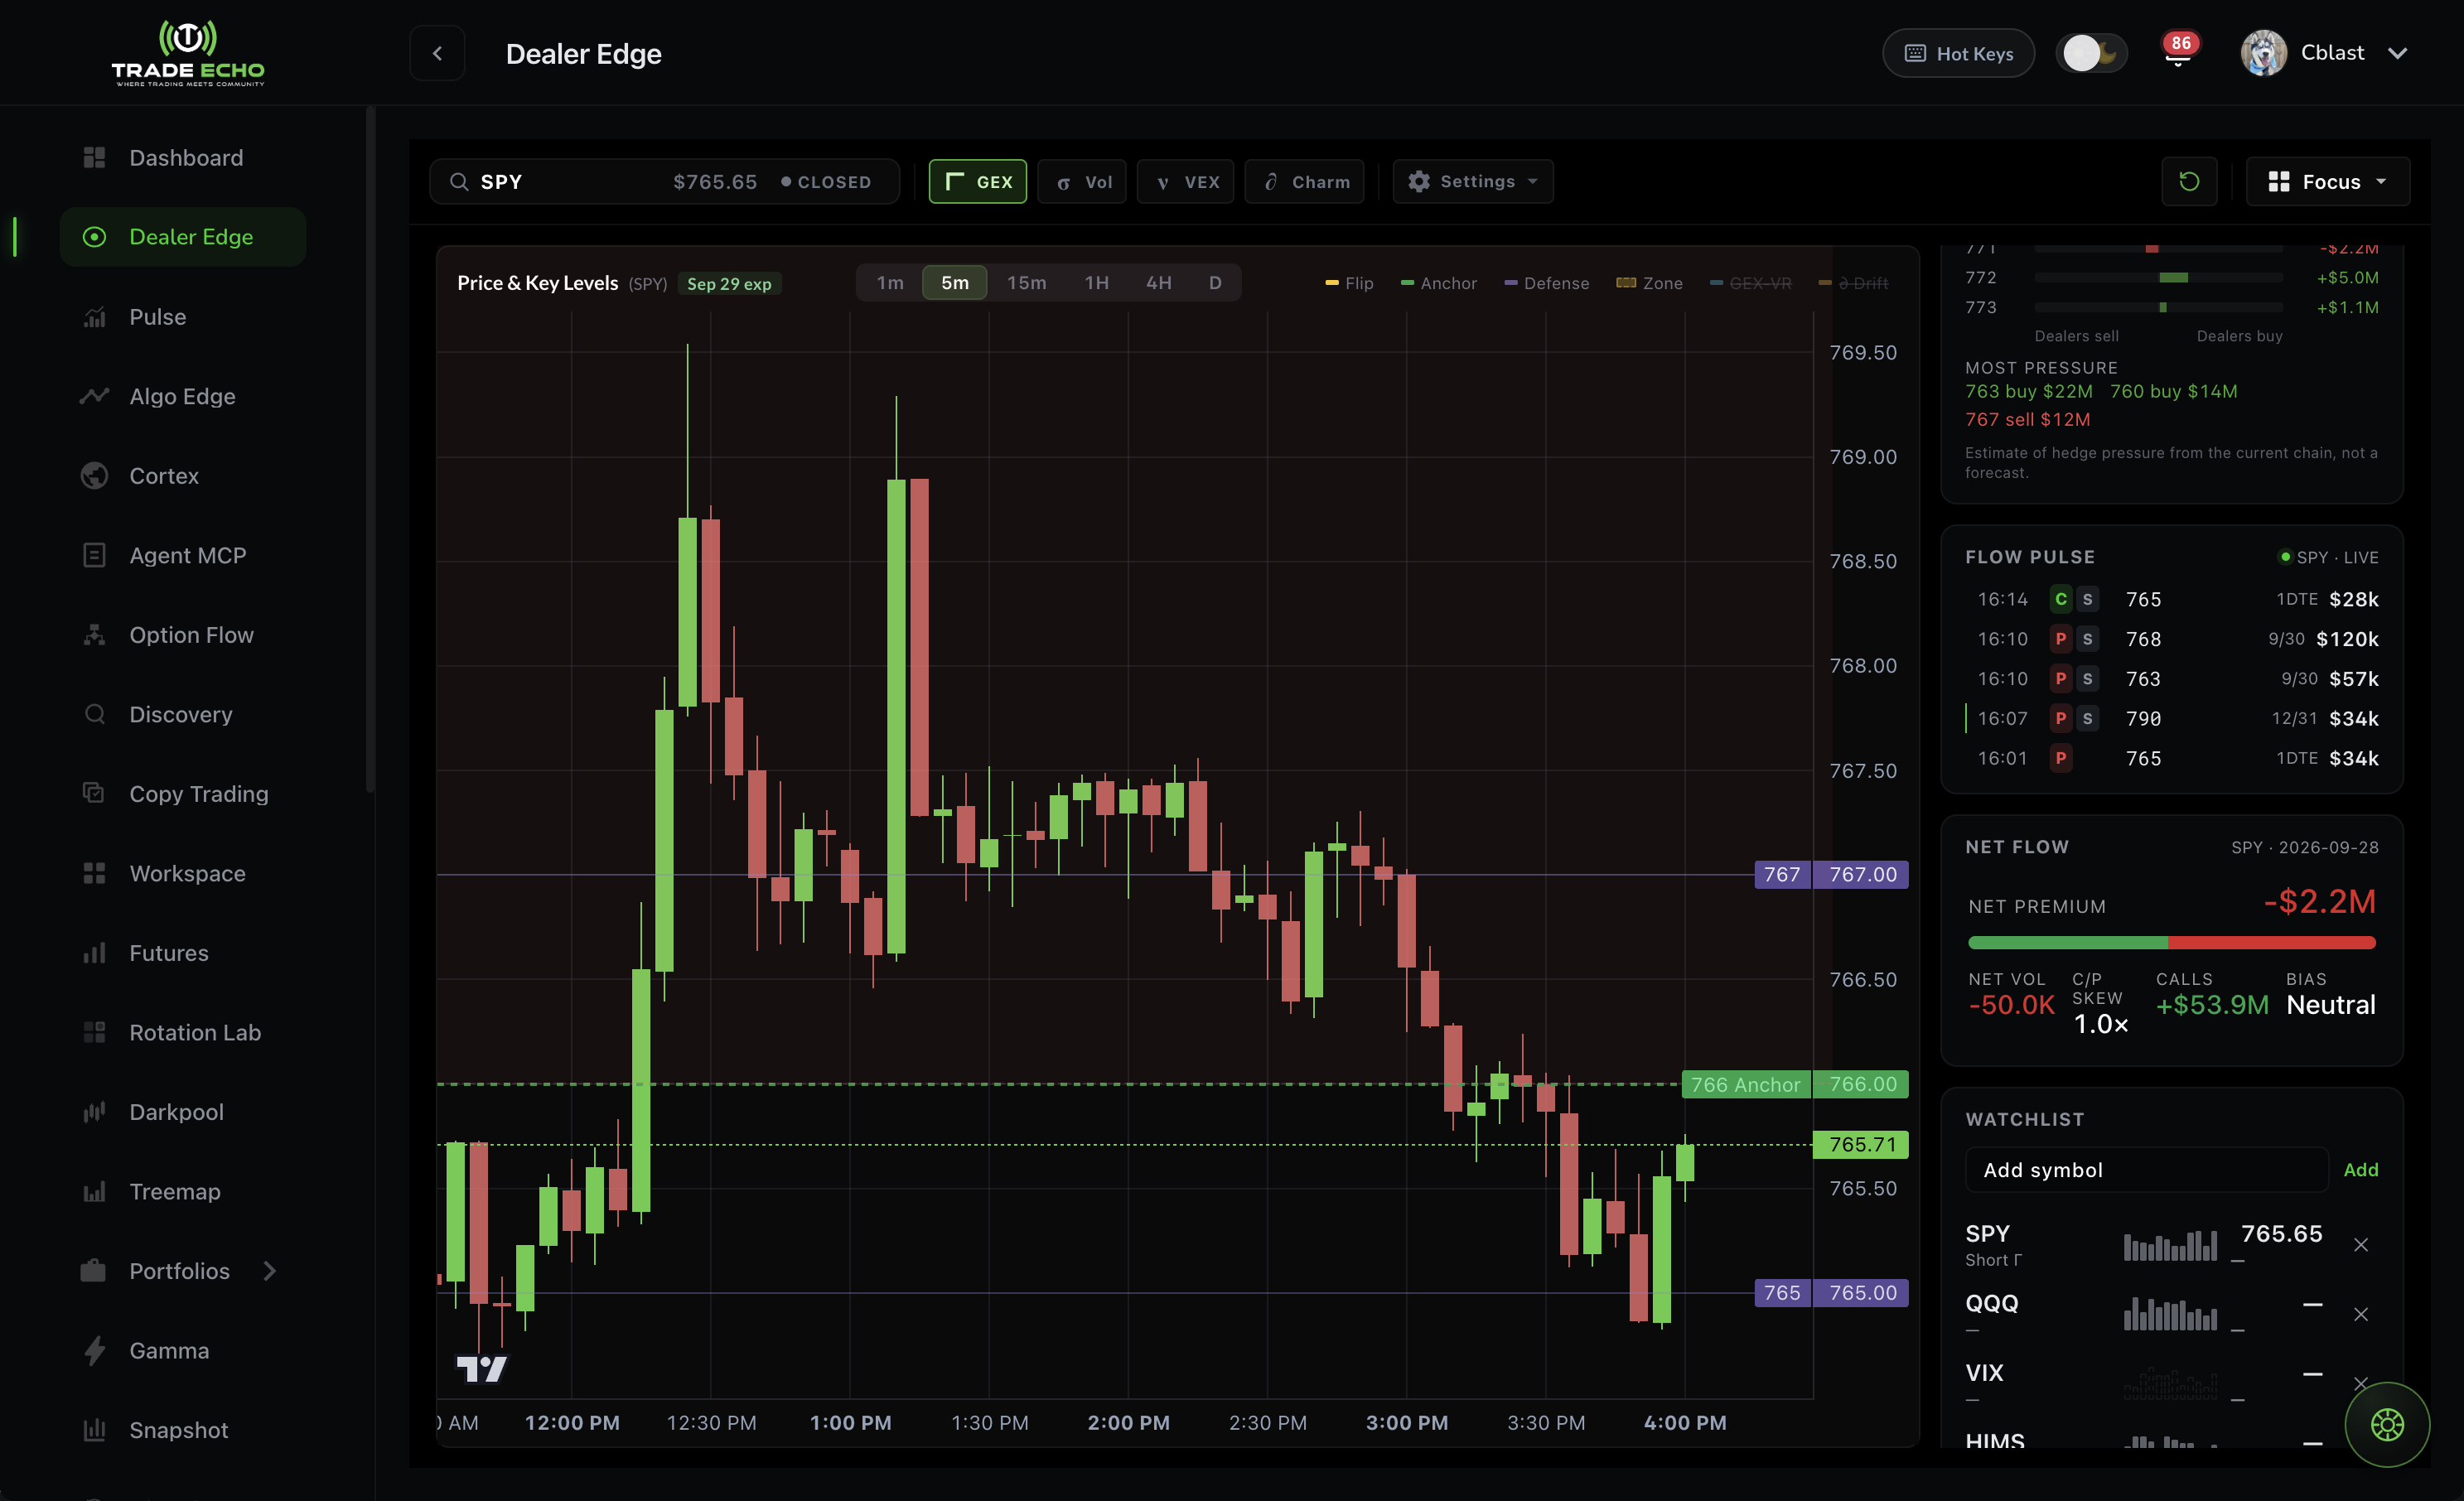
Task: Toggle the Defense level legend
Action: point(1546,284)
